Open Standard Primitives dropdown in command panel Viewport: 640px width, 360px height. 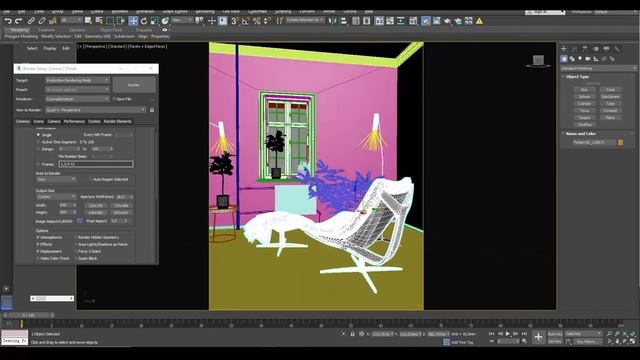tap(598, 68)
